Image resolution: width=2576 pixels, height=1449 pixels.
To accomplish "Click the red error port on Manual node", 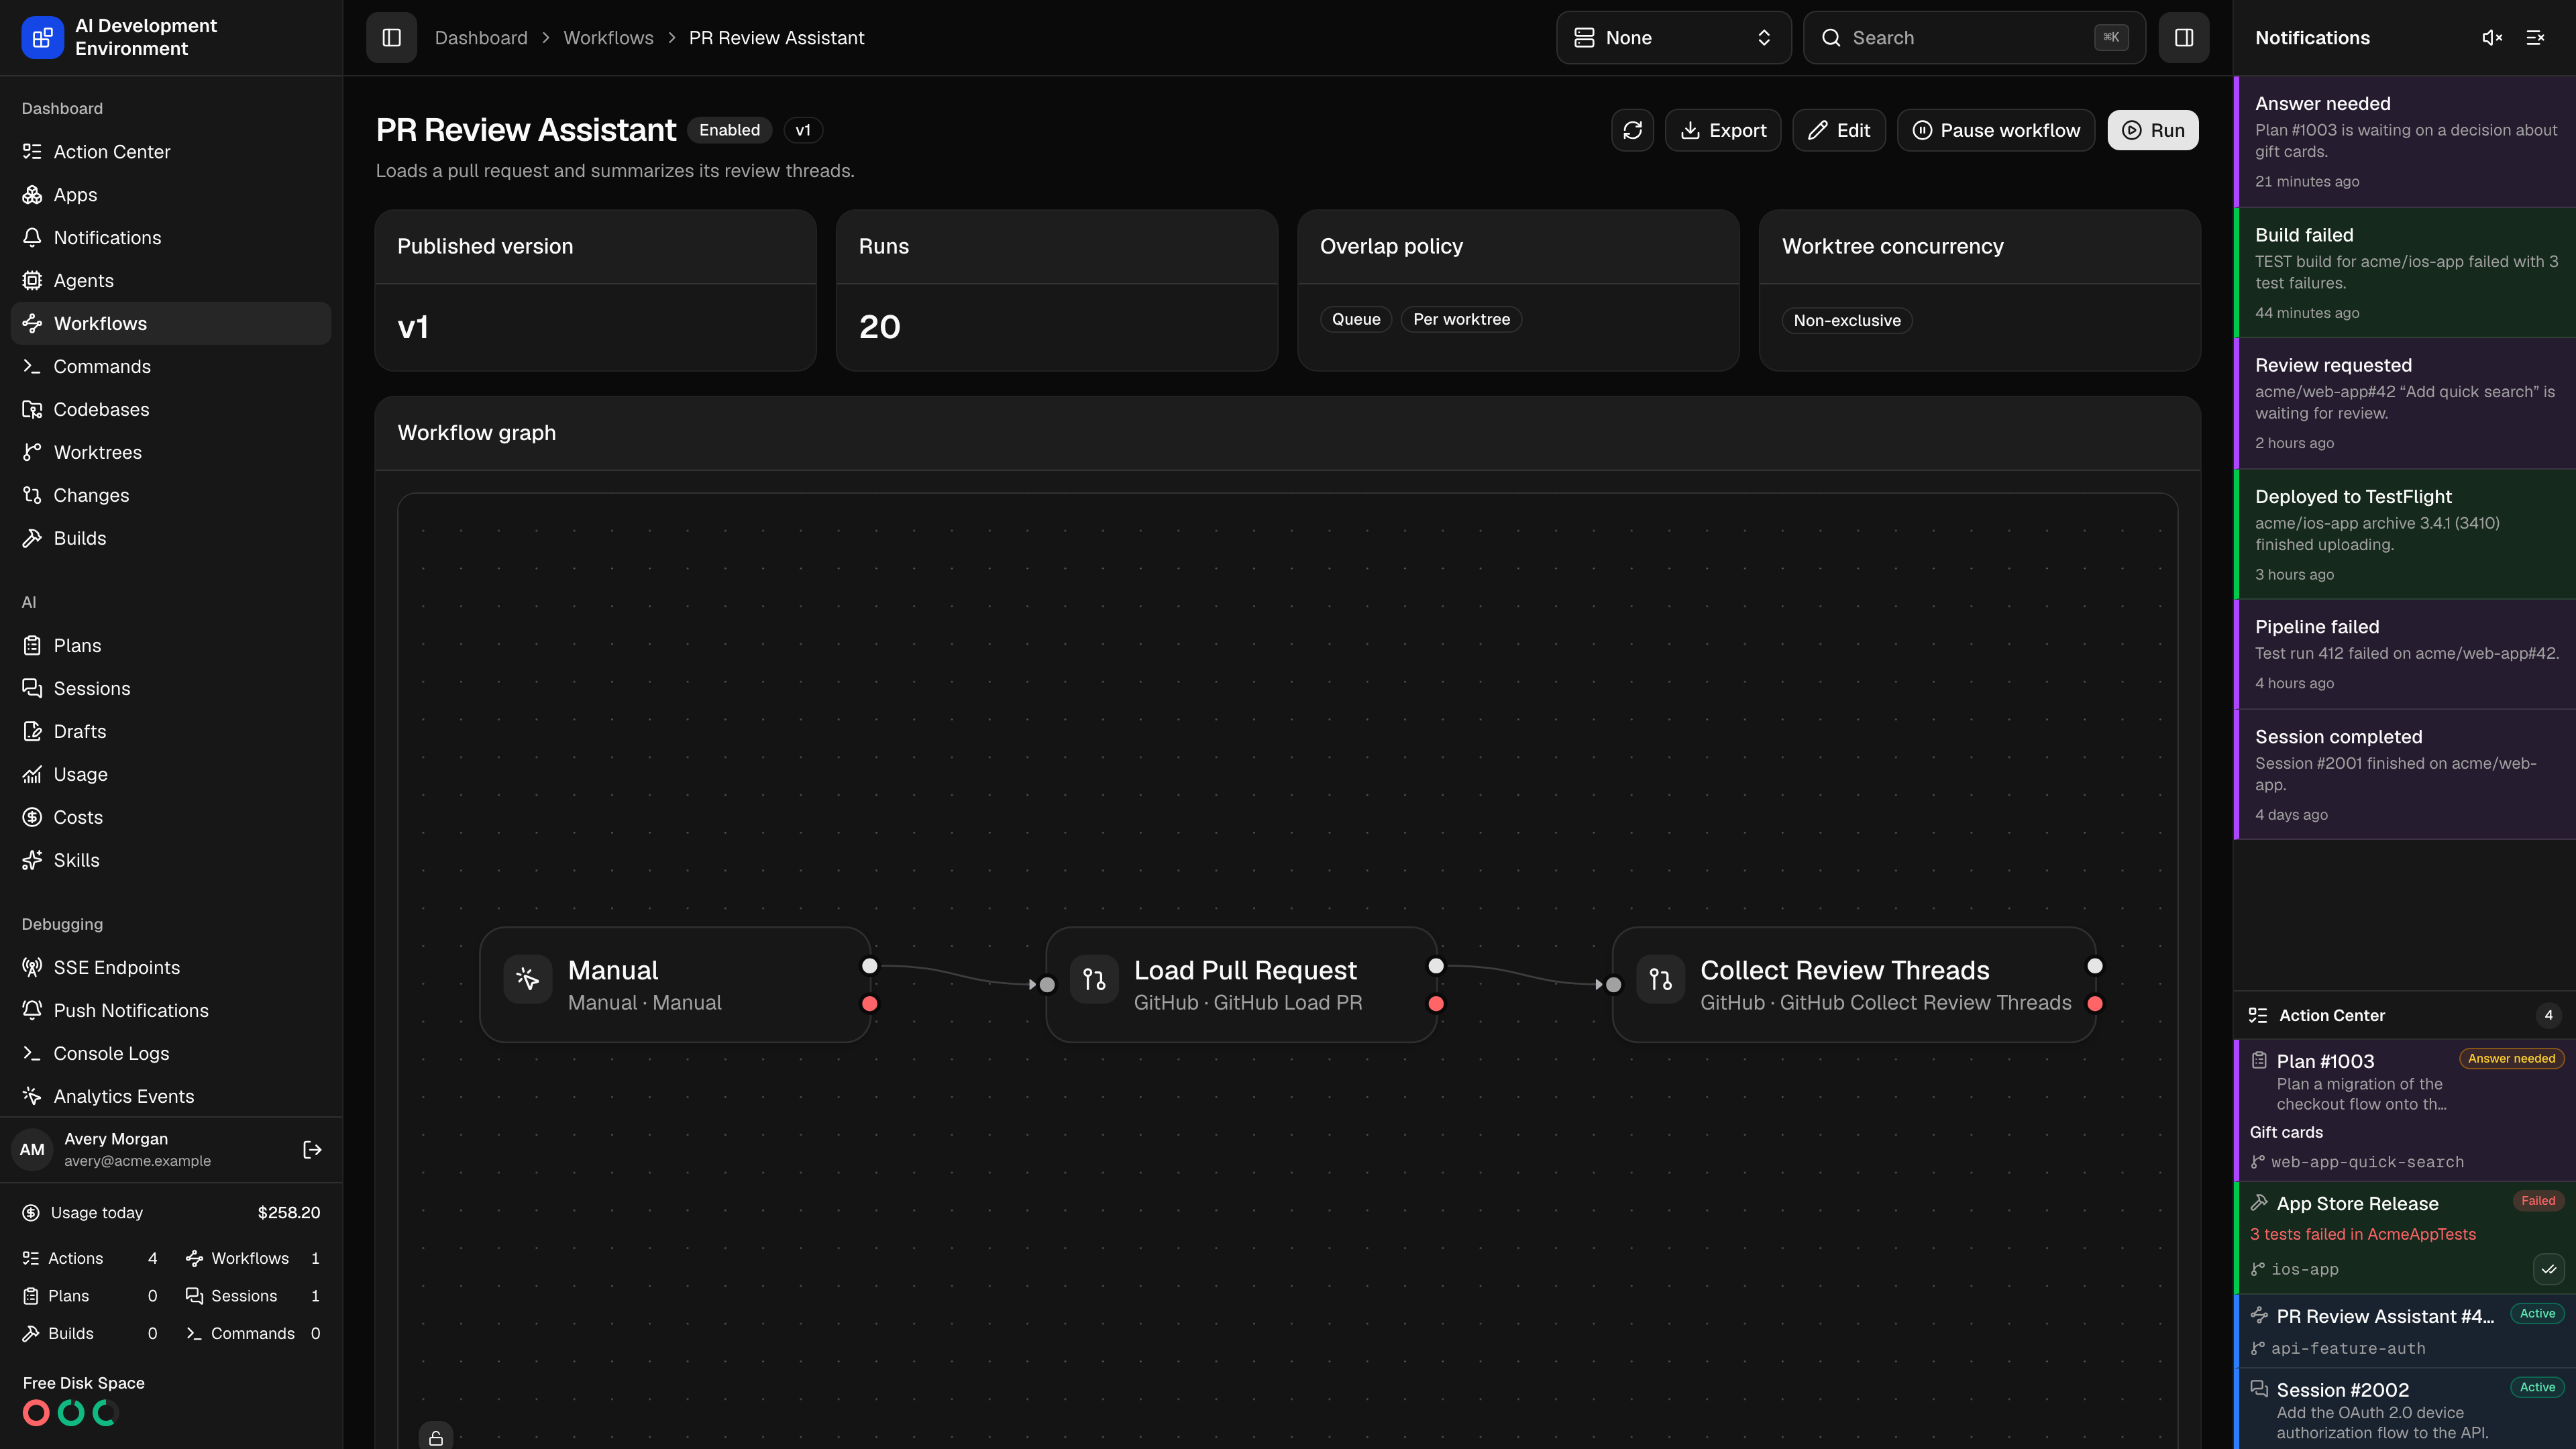I will tap(870, 1004).
